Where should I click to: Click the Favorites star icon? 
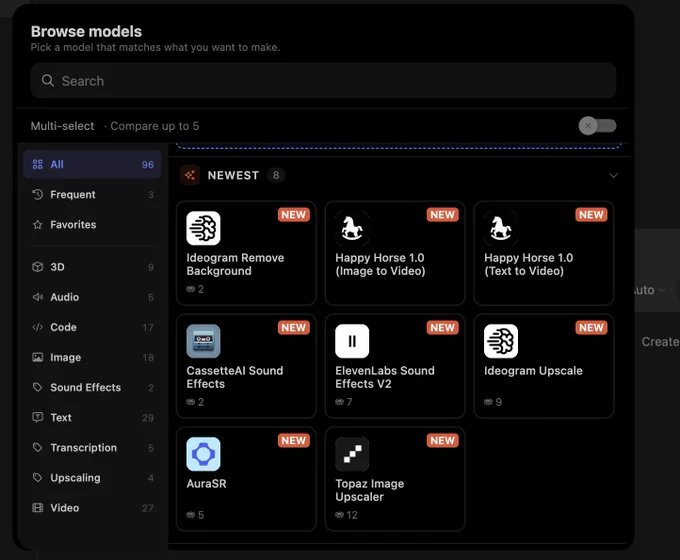click(x=38, y=225)
